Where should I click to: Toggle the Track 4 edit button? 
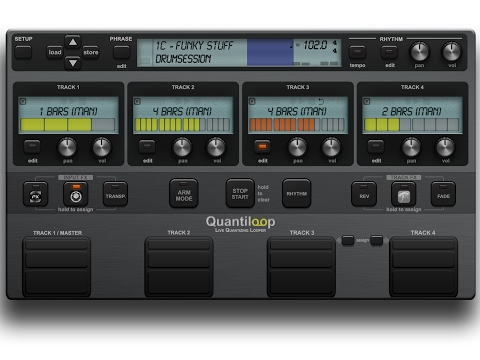pyautogui.click(x=376, y=147)
